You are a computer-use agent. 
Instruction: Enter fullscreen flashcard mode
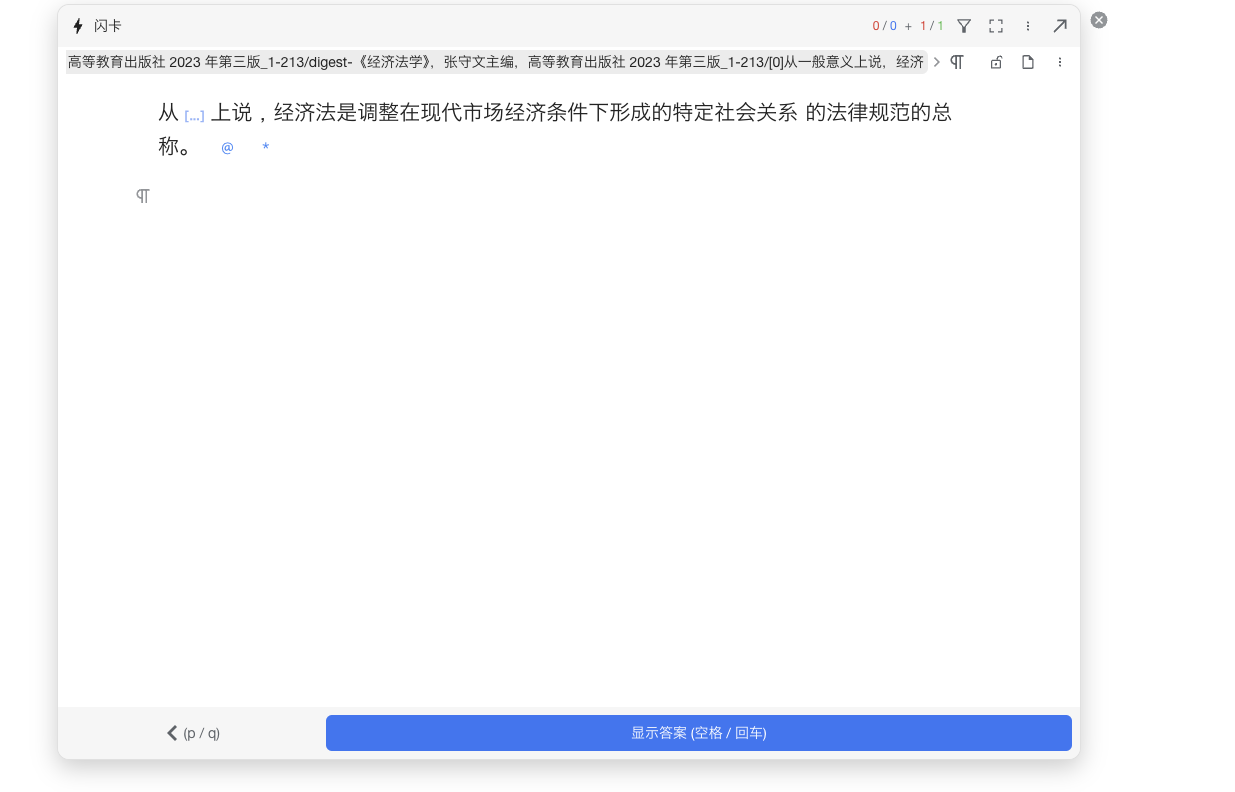[995, 25]
